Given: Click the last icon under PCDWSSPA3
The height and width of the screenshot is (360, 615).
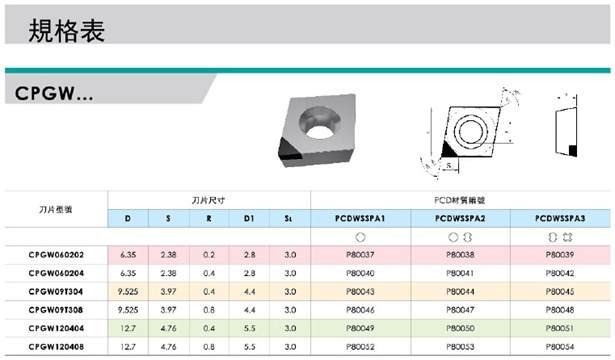Looking at the screenshot, I should tap(568, 237).
